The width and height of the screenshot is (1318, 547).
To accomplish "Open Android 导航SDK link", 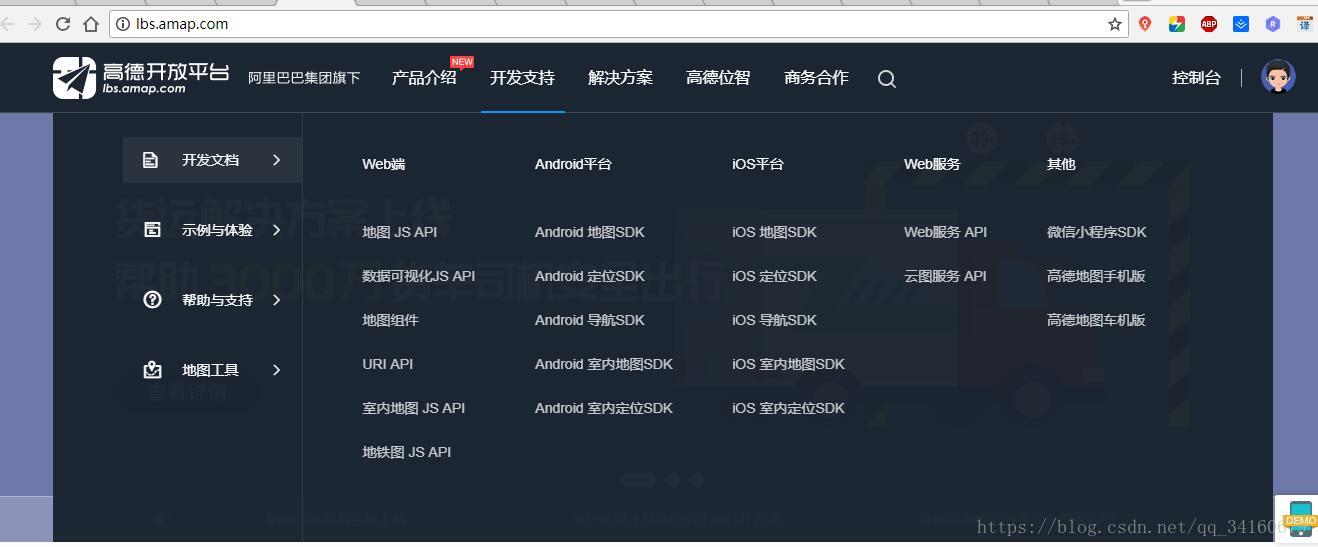I will coord(590,320).
